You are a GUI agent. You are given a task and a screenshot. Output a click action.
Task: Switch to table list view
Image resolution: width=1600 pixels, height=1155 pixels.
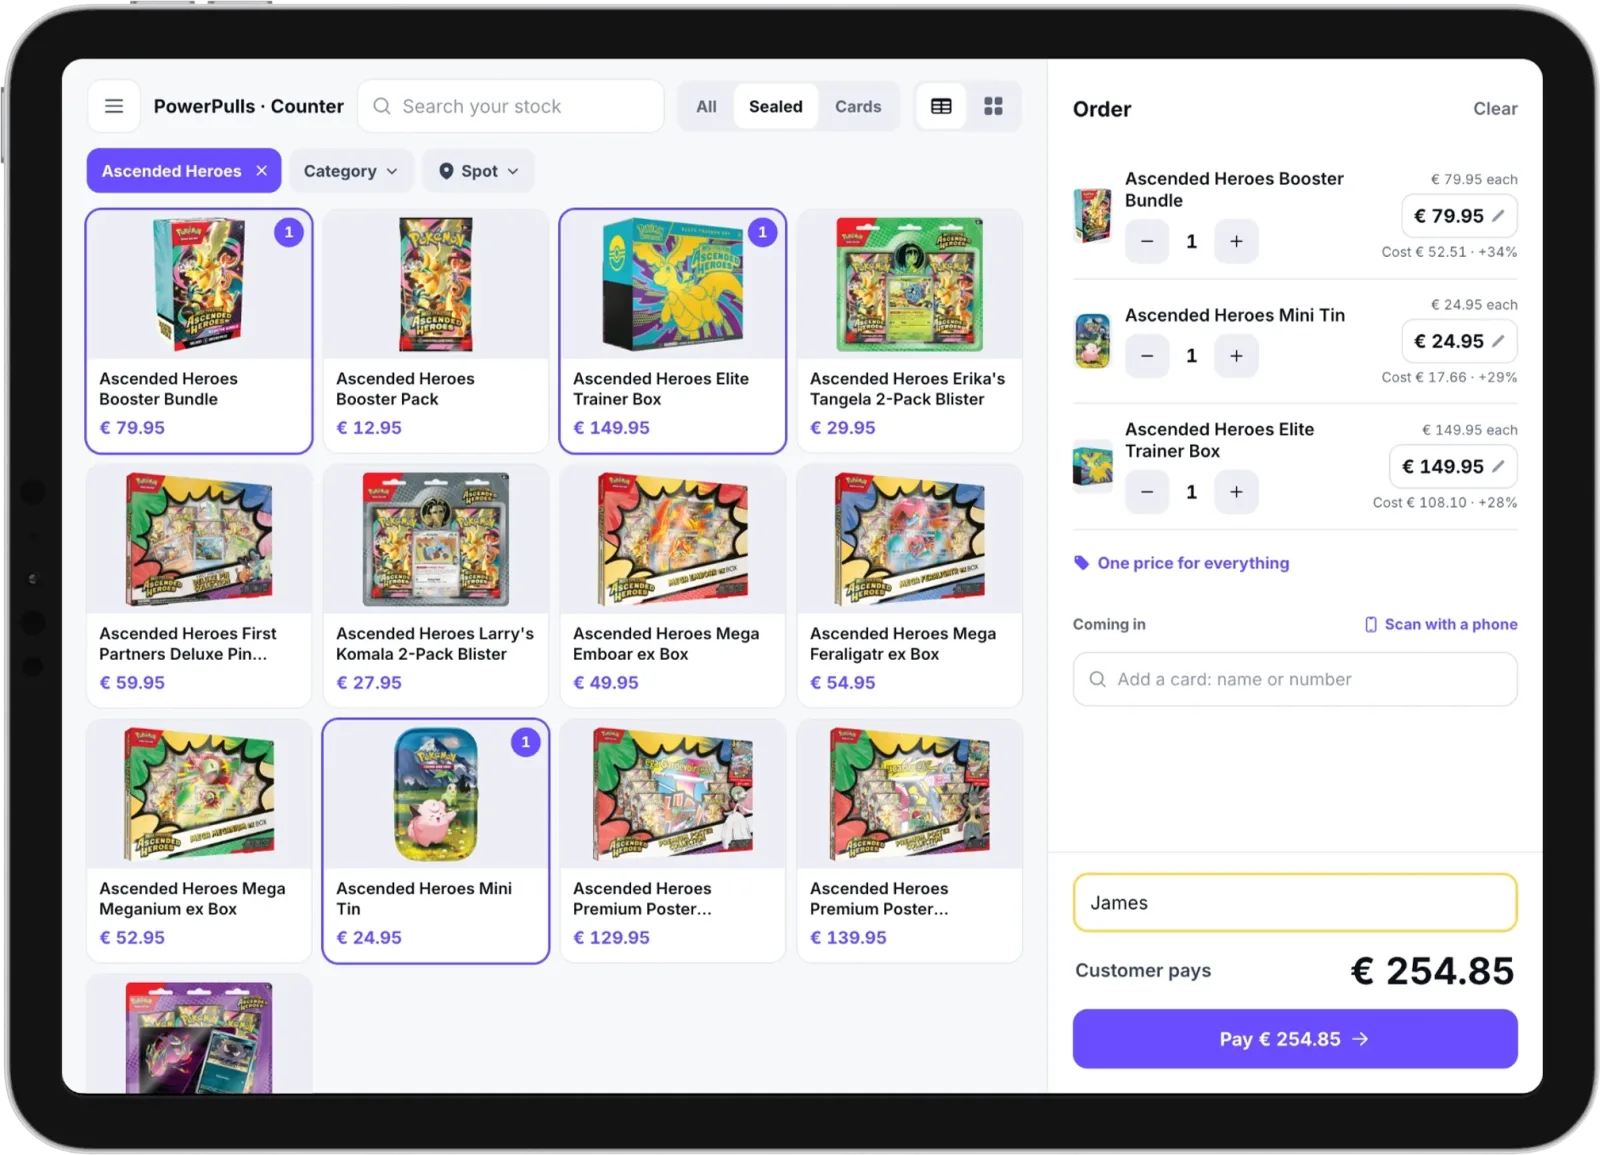point(941,106)
